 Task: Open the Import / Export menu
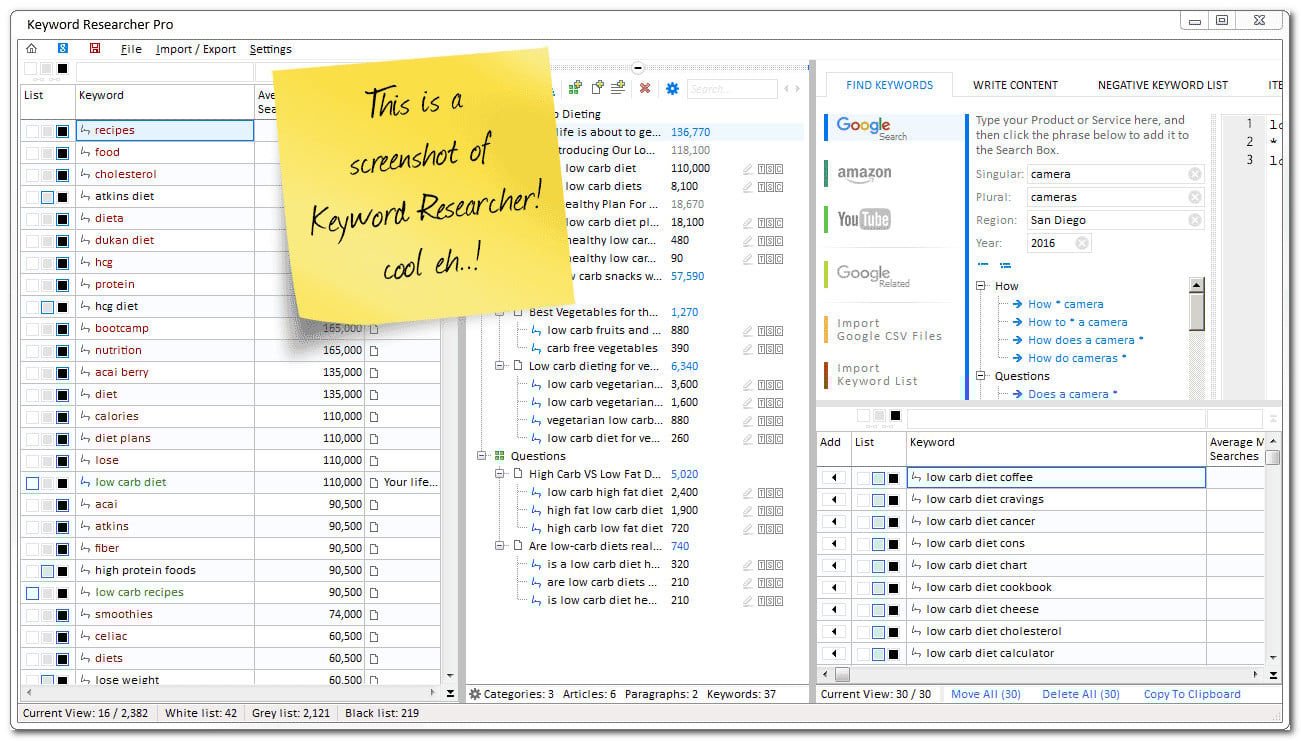(196, 48)
